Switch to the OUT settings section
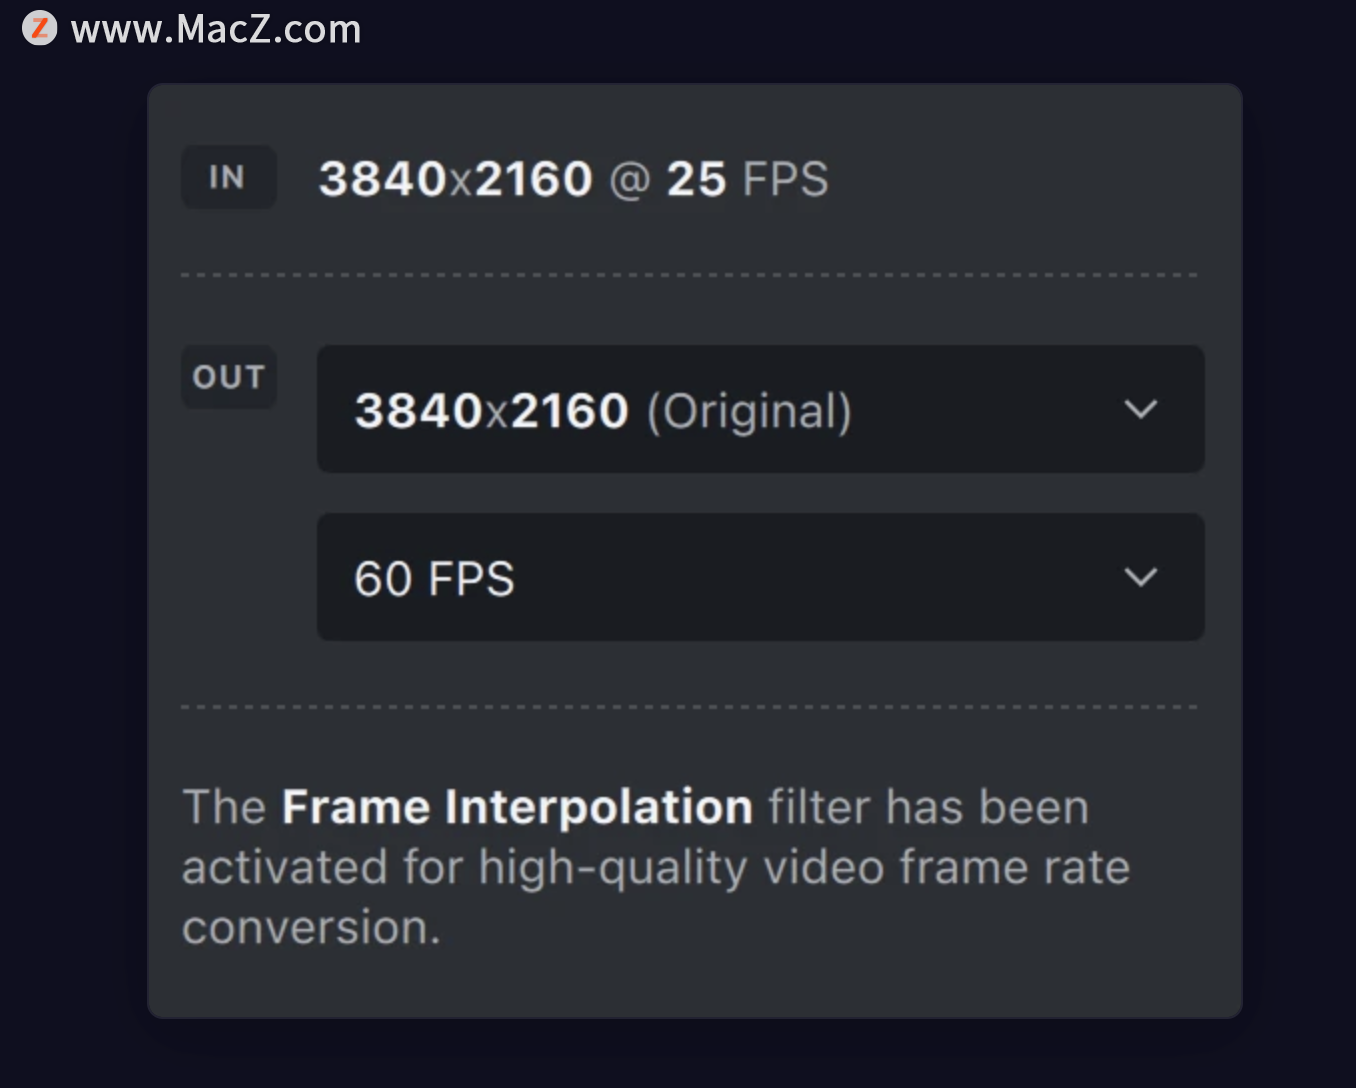Image resolution: width=1356 pixels, height=1088 pixels. [228, 377]
